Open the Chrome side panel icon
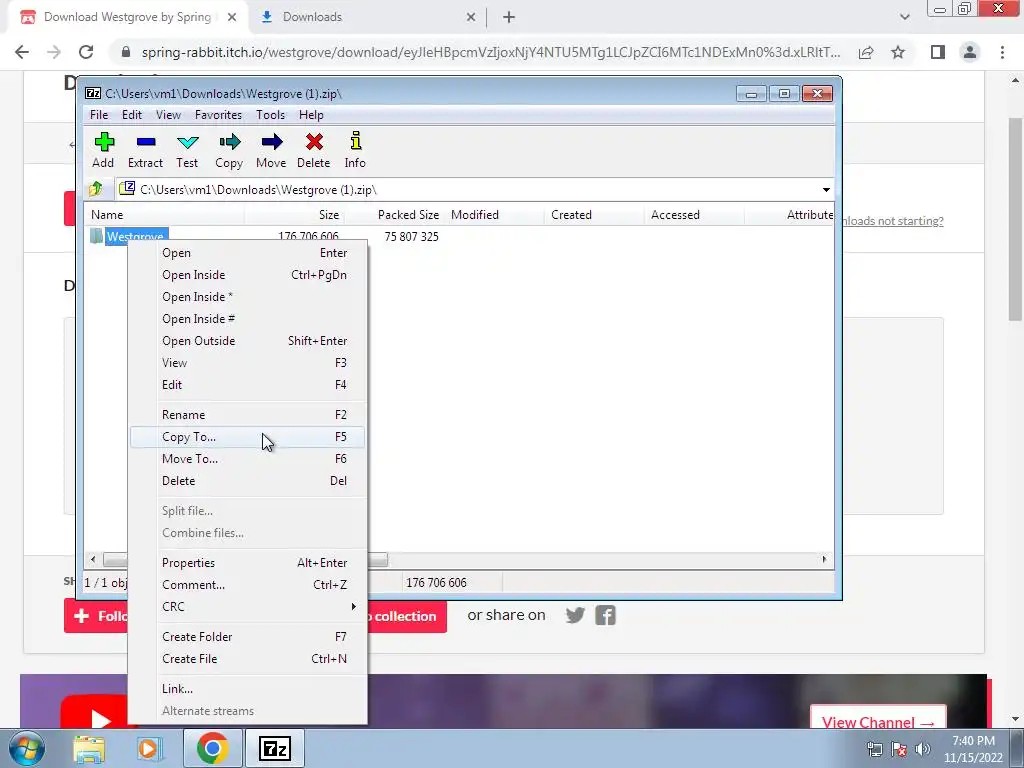This screenshot has width=1024, height=768. tap(938, 52)
